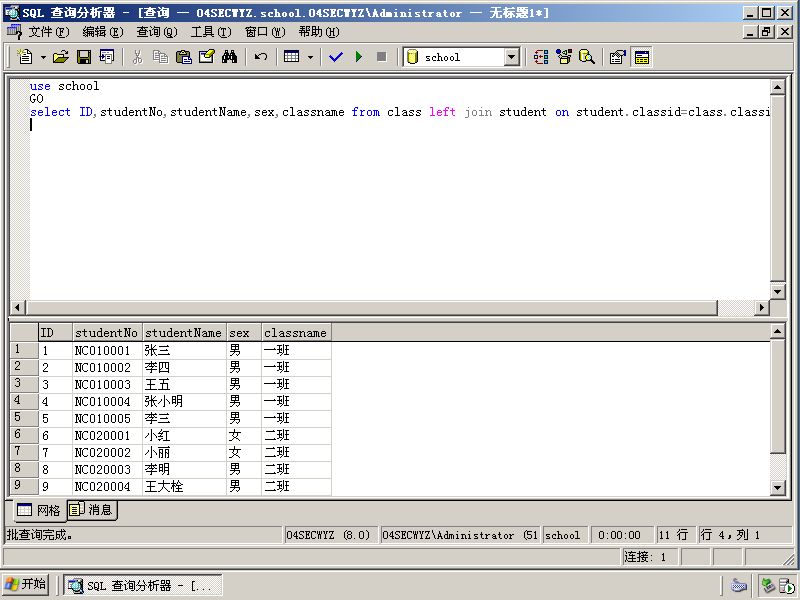Click the studentNo column header
Screen dimensions: 800x600
click(x=107, y=333)
